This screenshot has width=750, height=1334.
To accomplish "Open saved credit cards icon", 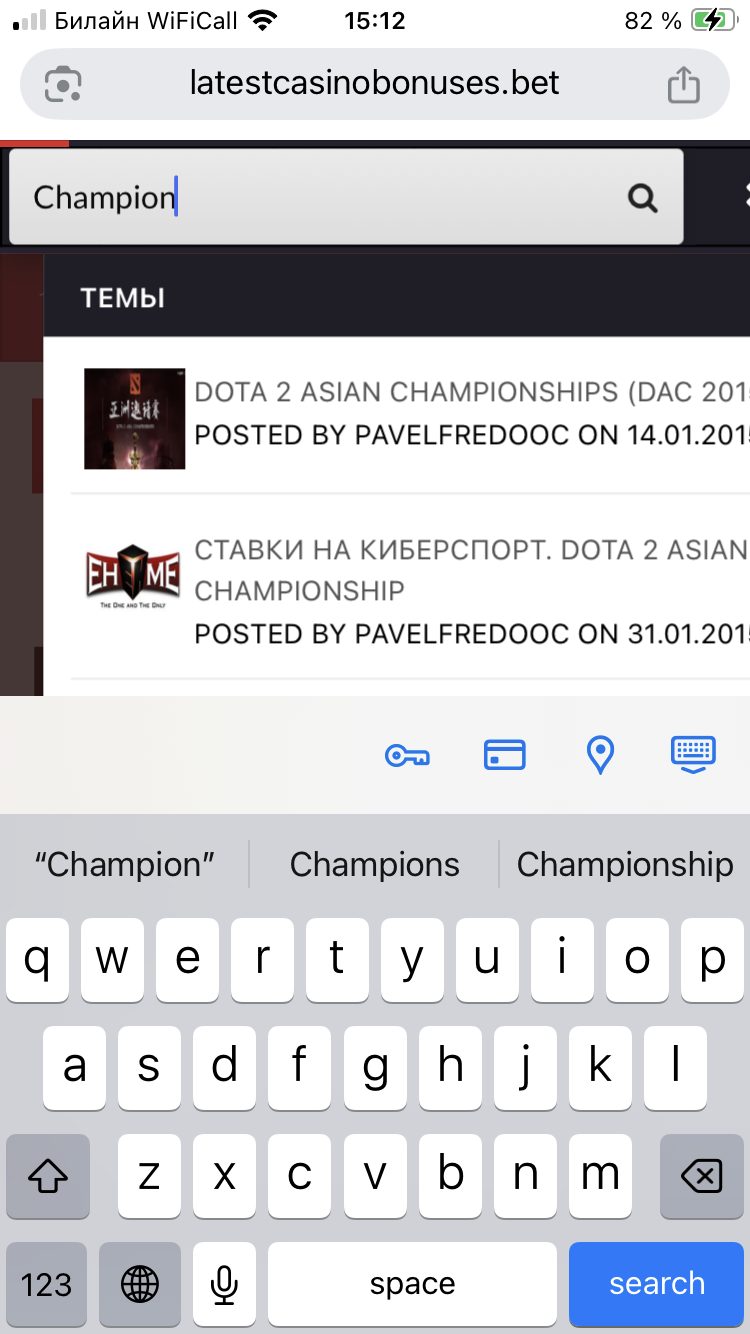I will (x=505, y=755).
